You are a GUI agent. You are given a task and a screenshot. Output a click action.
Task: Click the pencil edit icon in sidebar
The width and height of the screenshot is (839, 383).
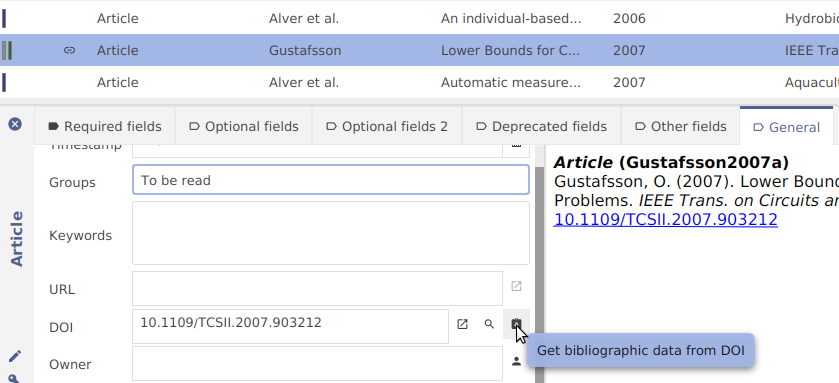click(15, 356)
